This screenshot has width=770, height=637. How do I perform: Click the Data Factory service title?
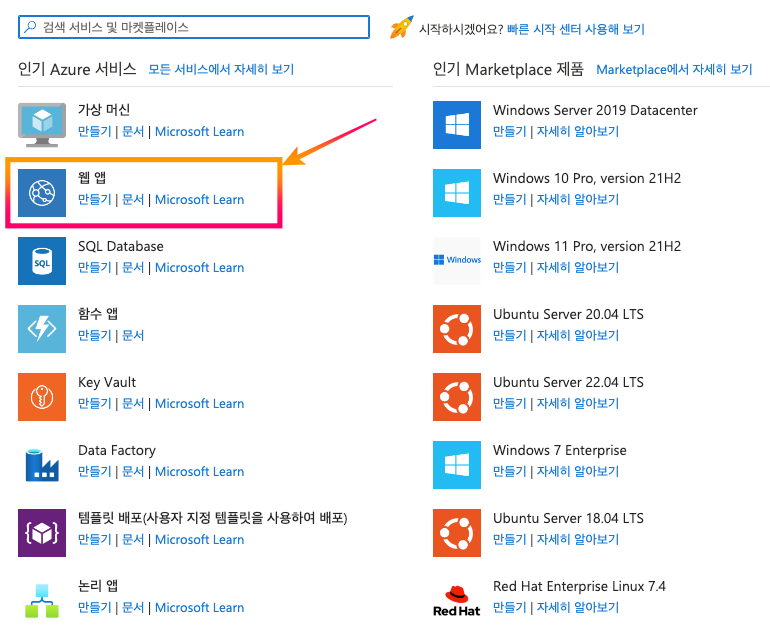117,450
